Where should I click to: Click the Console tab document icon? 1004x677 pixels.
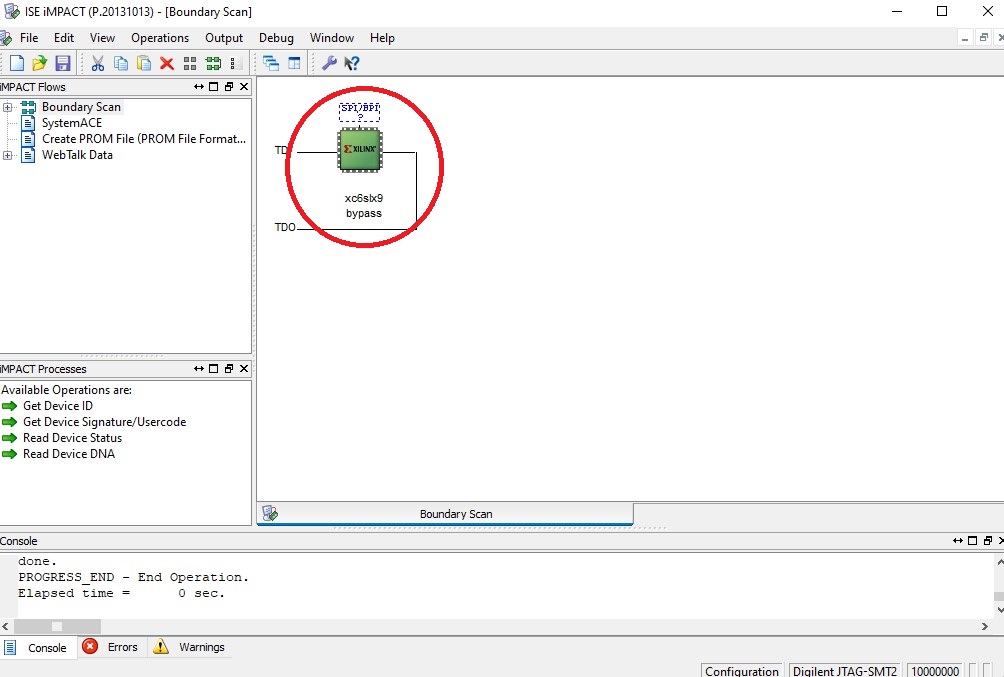pyautogui.click(x=10, y=647)
